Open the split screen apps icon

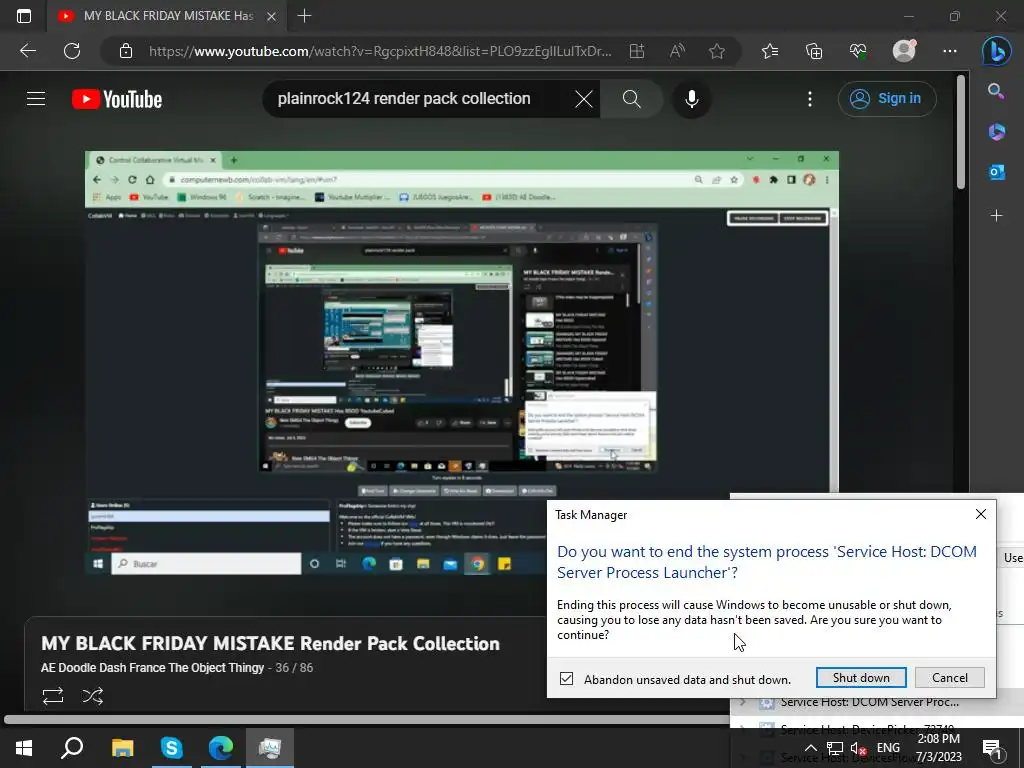(637, 51)
